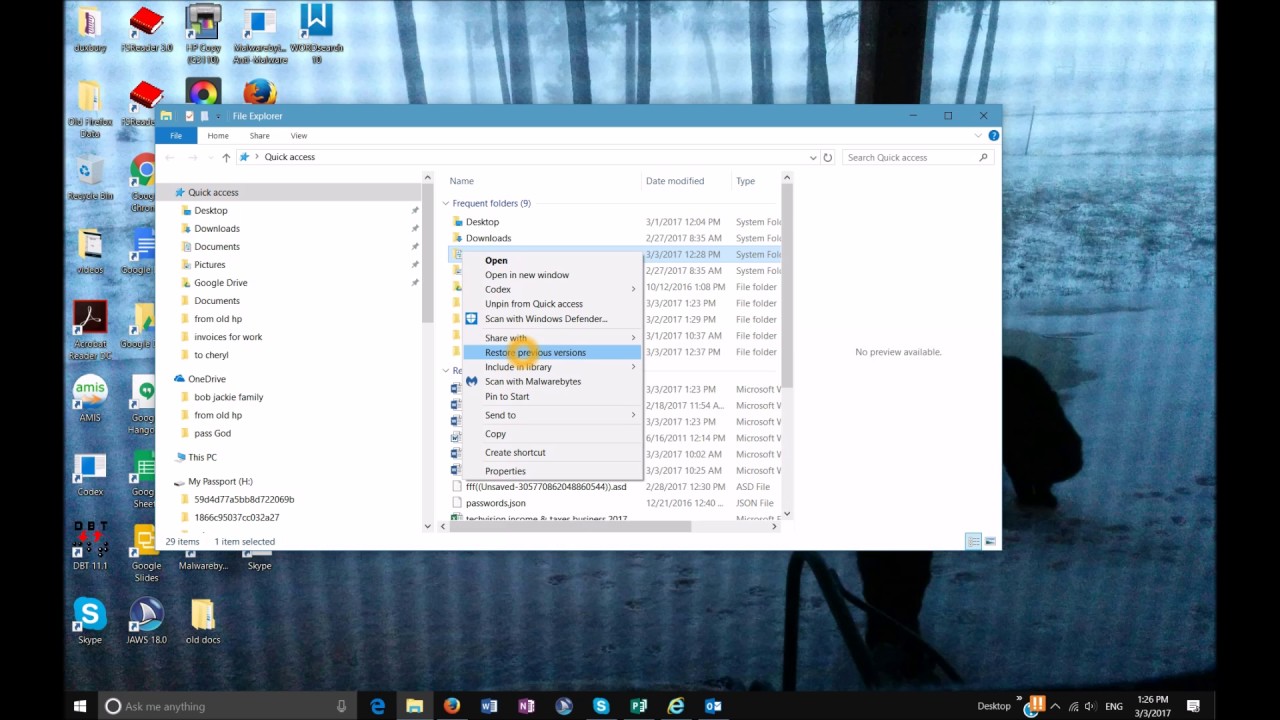The image size is (1280, 720).
Task: Launch Skype from bottom-row desktop icon
Action: coord(90,621)
